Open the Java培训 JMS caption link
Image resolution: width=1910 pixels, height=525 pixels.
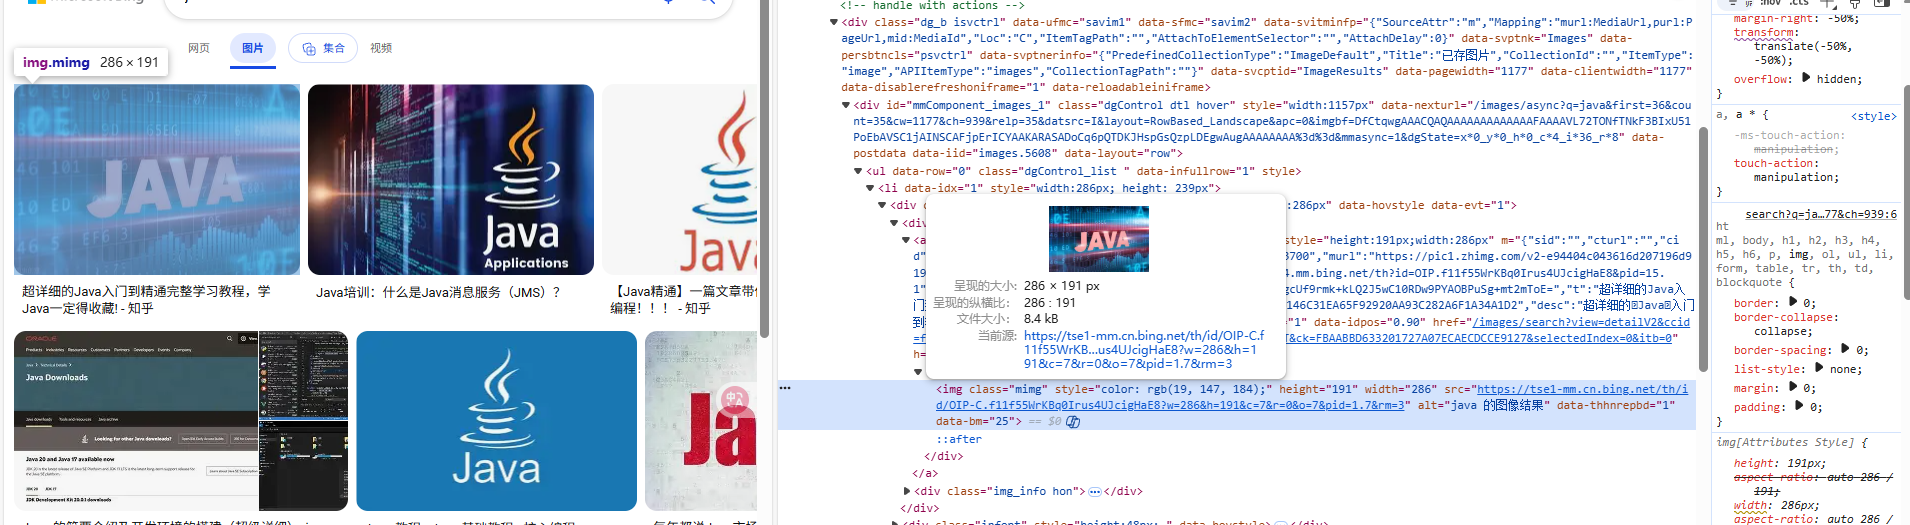pyautogui.click(x=438, y=292)
